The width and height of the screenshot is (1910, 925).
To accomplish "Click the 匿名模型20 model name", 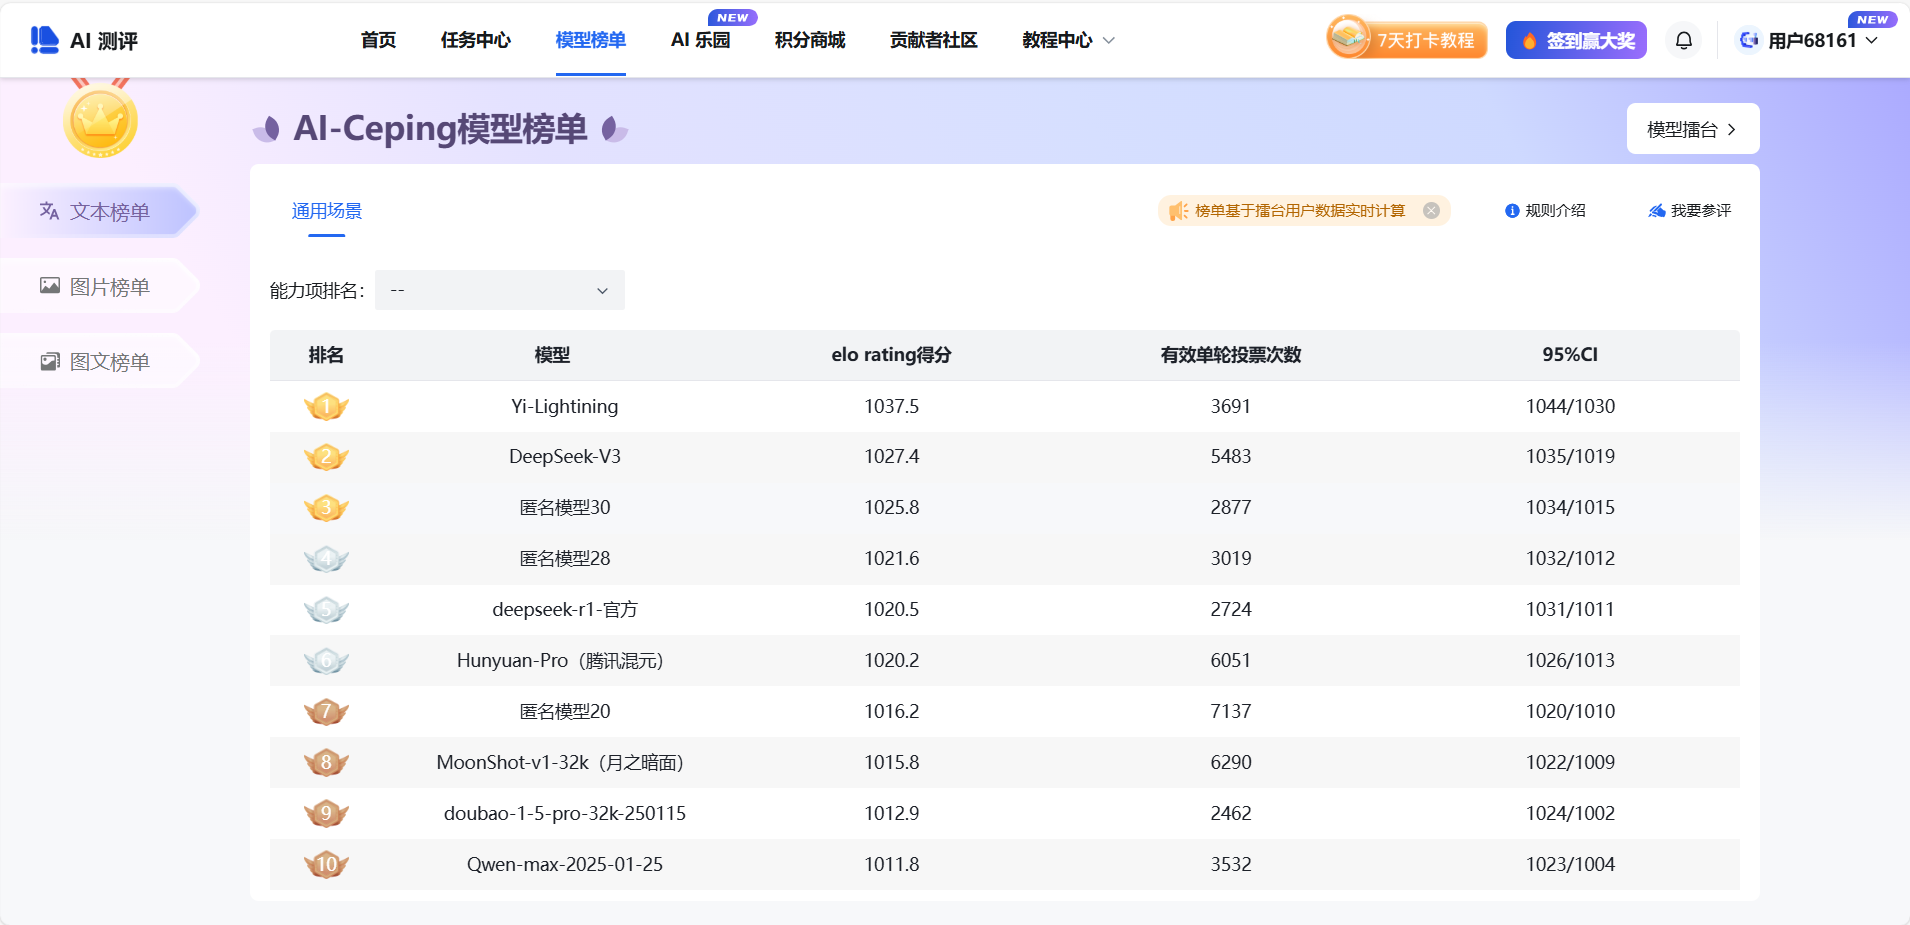I will coord(565,711).
